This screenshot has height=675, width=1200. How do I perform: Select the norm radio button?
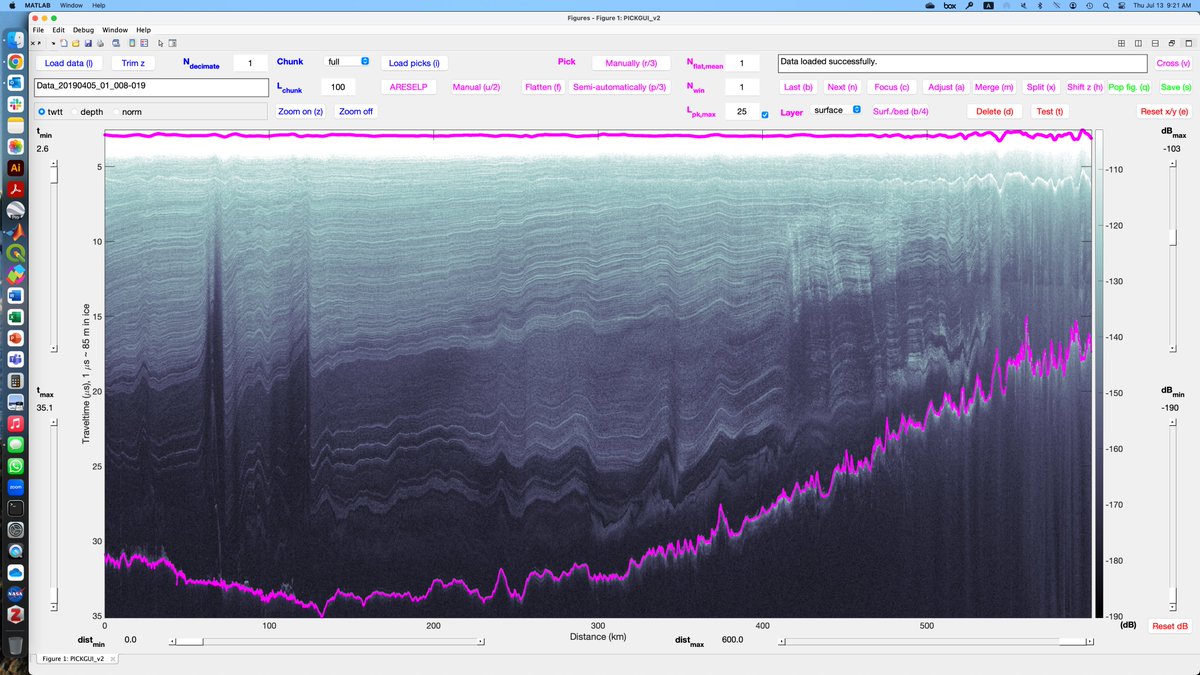click(116, 111)
